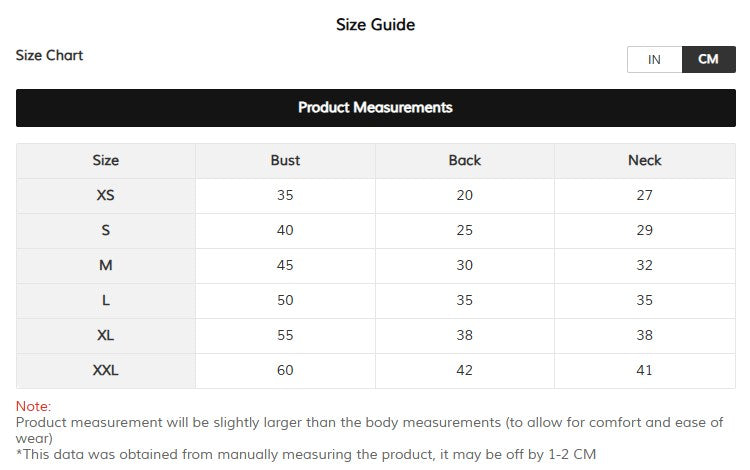The height and width of the screenshot is (470, 750).
Task: Click the Product Measurements header bar
Action: coord(375,108)
